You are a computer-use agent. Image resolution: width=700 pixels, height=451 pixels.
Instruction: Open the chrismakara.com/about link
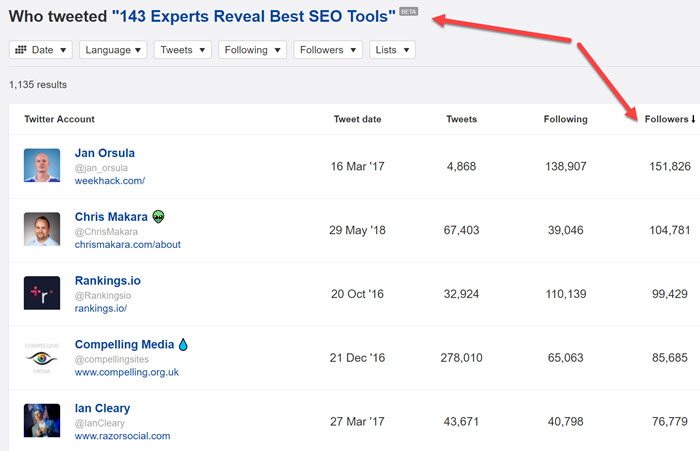129,245
